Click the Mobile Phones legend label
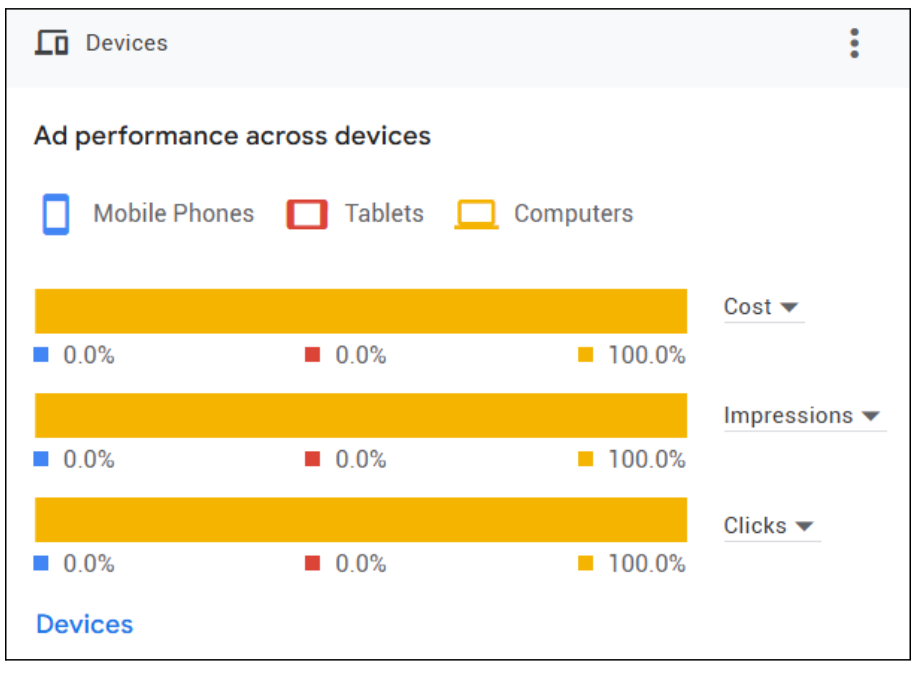915x673 pixels. click(173, 214)
